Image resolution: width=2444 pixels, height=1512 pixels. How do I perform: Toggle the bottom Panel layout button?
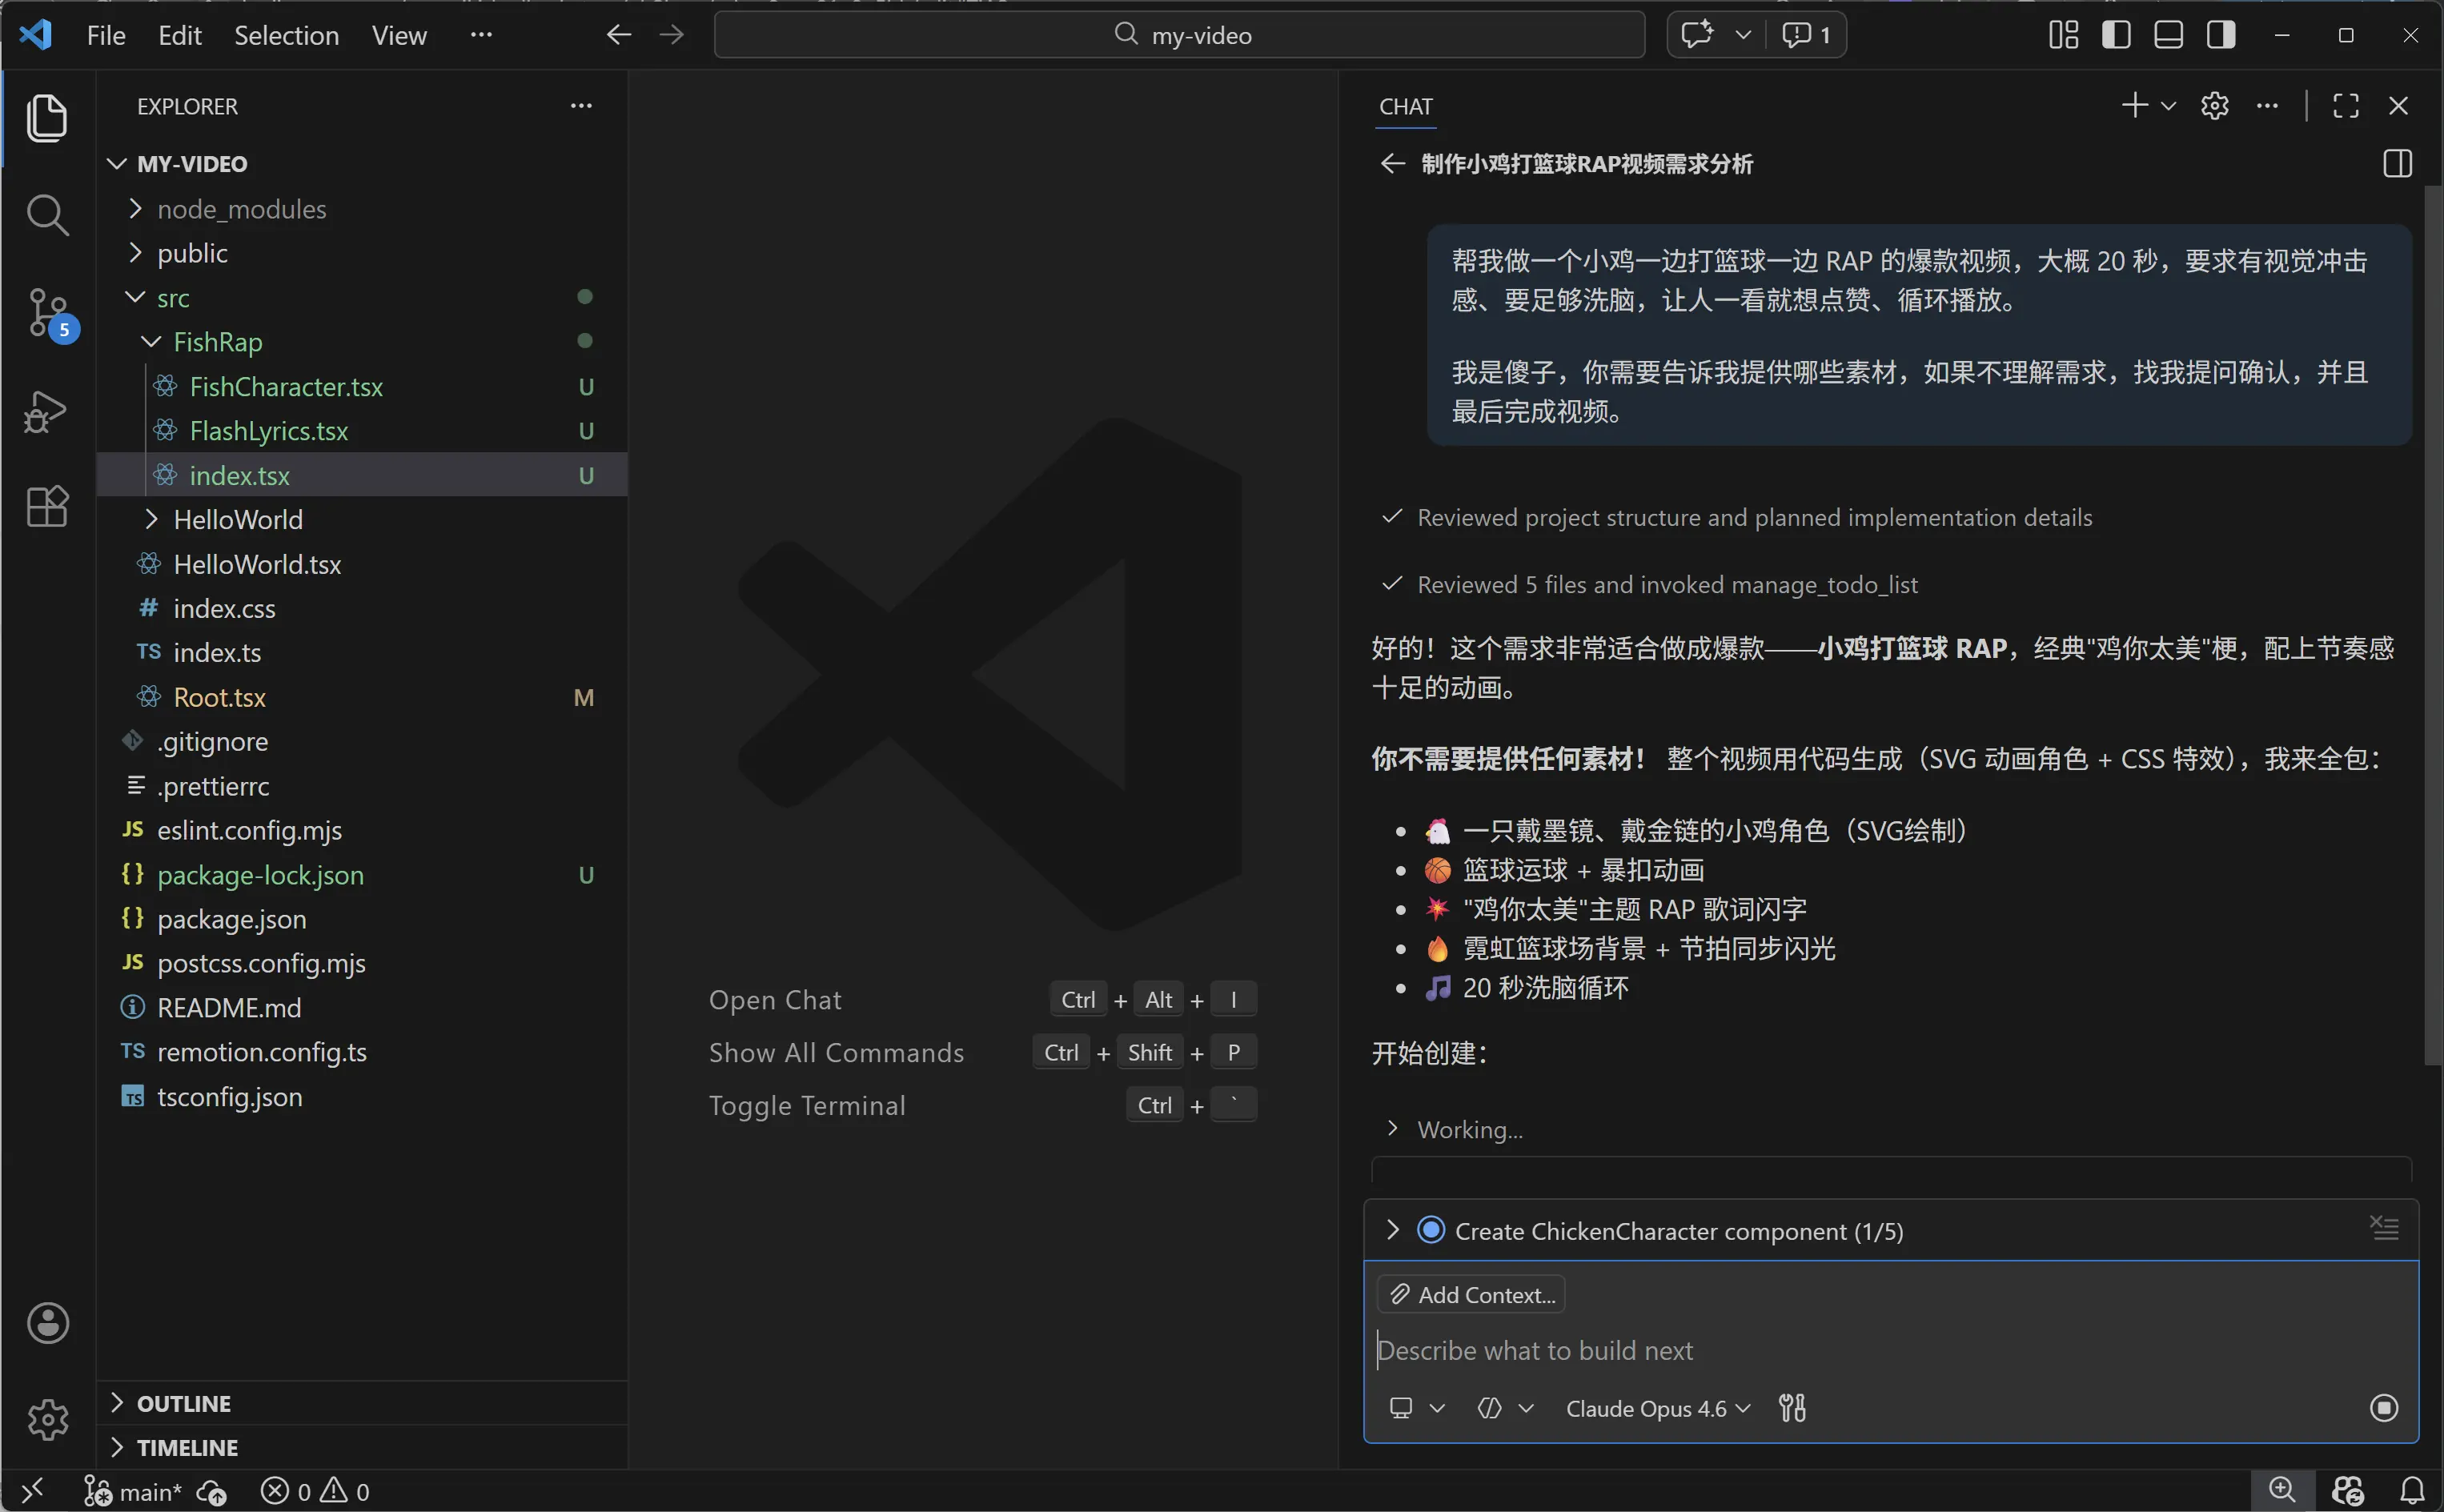pos(2168,35)
